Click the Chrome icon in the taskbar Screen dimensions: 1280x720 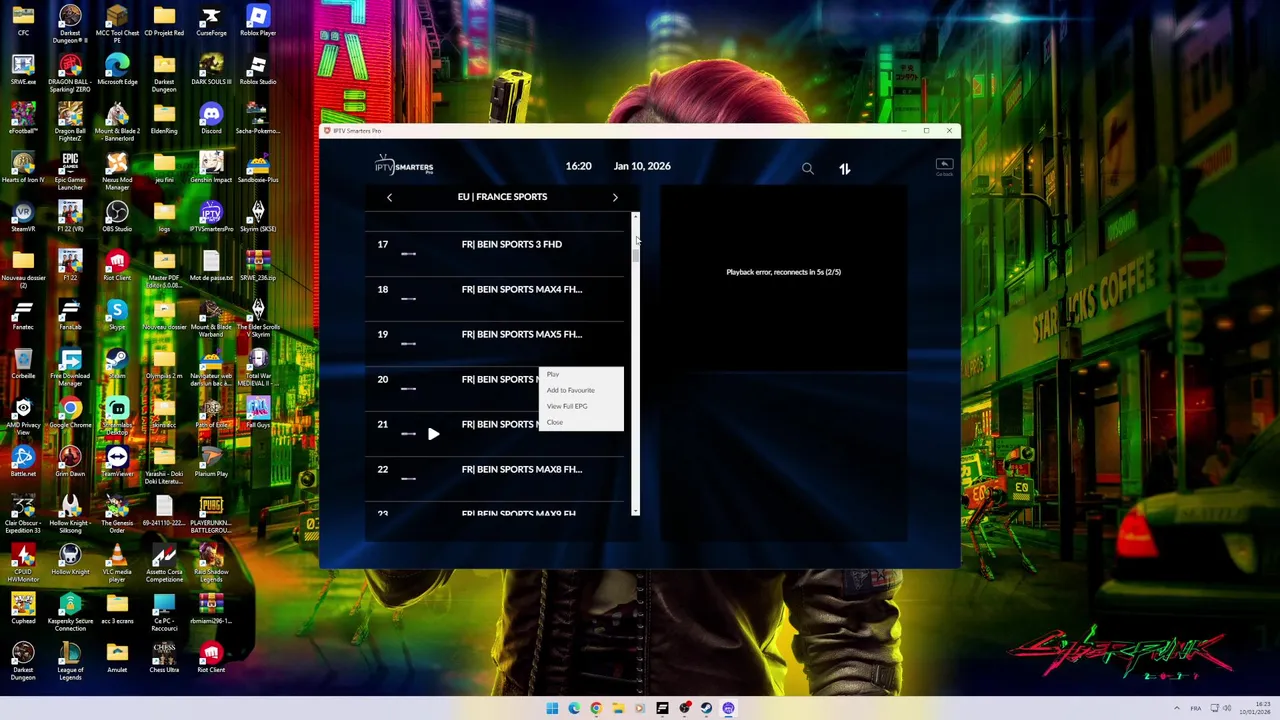[596, 708]
